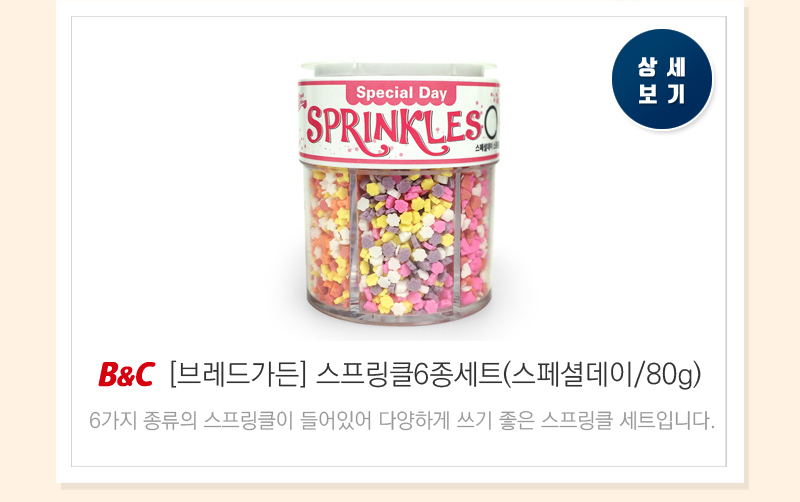Click the Special Day label on jar
The height and width of the screenshot is (502, 800).
(x=401, y=93)
